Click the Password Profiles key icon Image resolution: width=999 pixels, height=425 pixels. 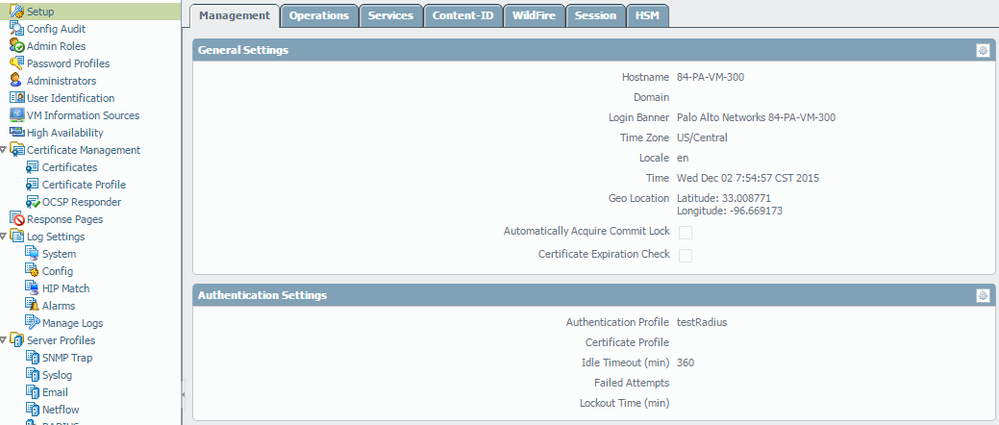(x=17, y=63)
